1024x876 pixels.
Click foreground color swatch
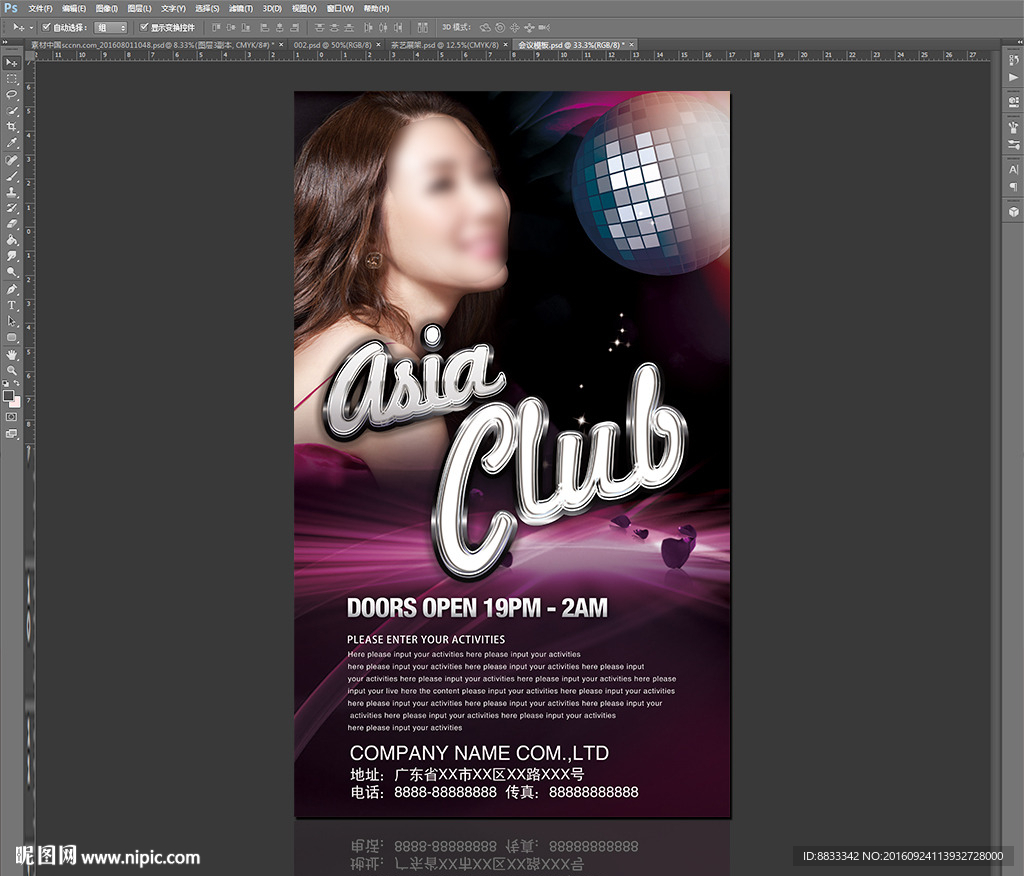[8, 395]
